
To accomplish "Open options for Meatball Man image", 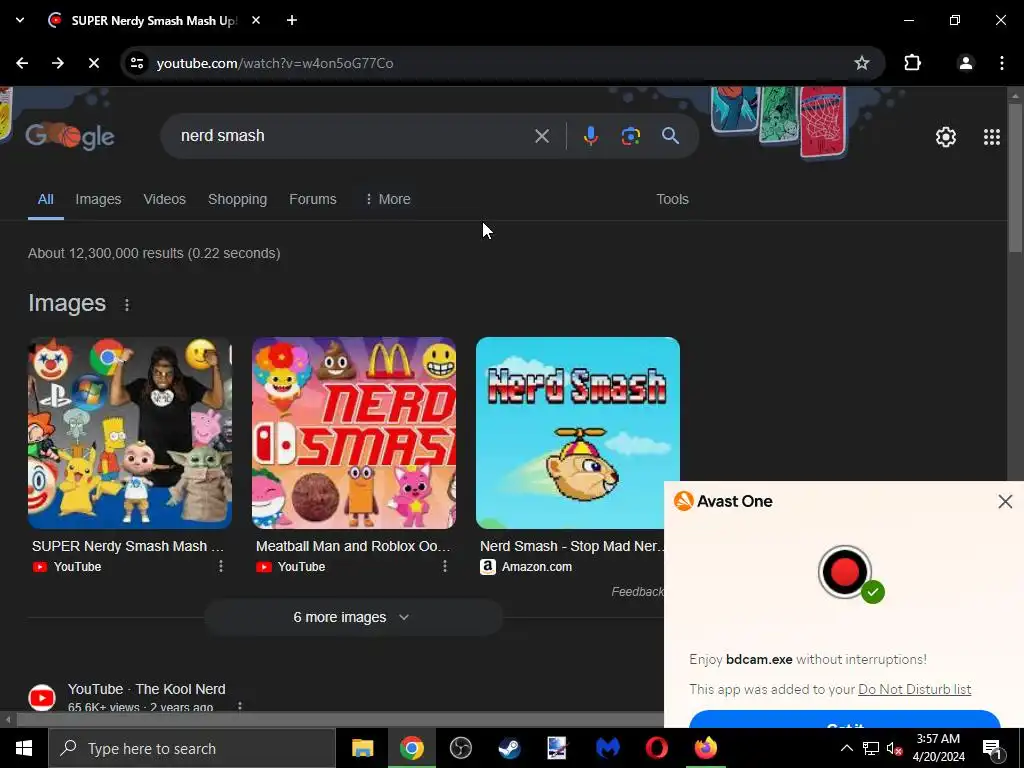I will (445, 566).
